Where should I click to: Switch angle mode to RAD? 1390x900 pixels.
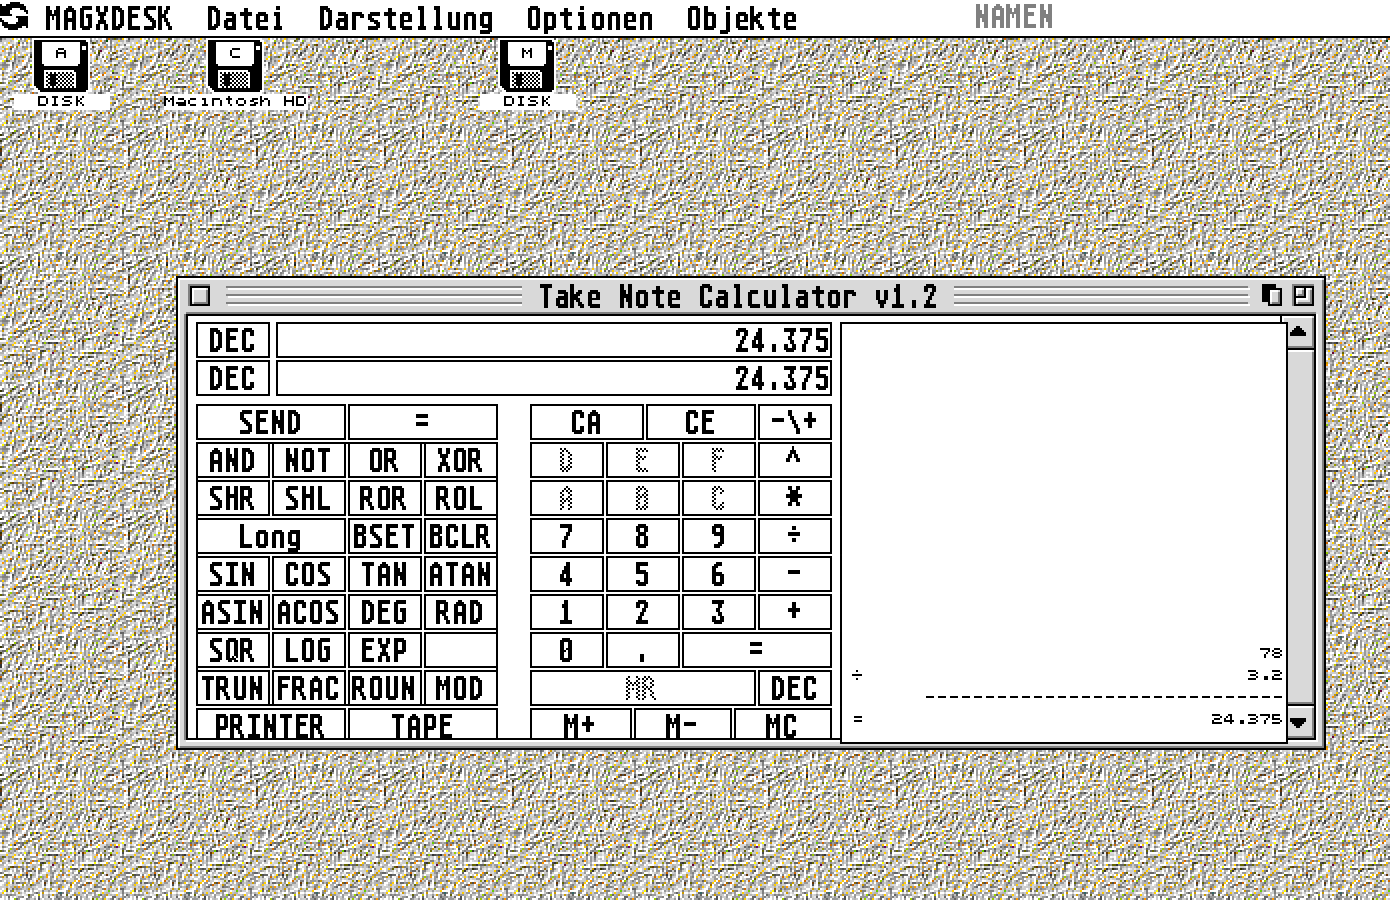(460, 612)
